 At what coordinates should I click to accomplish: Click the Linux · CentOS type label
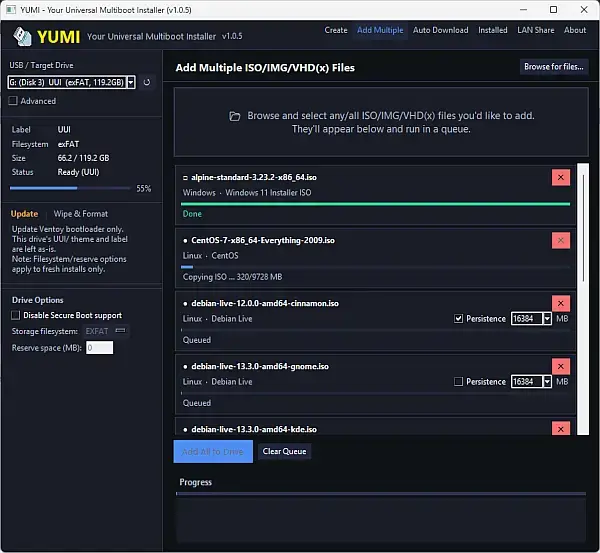[210, 256]
